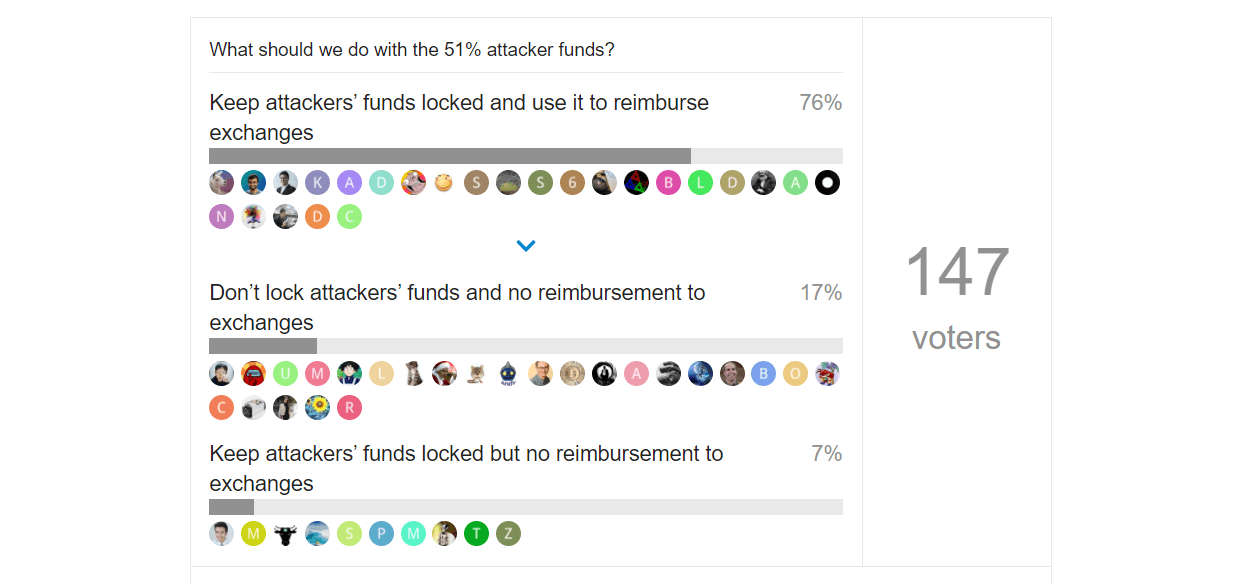Image resolution: width=1260 pixels, height=584 pixels.
Task: Select 'Don't lock attackers' funds' poll option
Action: tap(457, 307)
